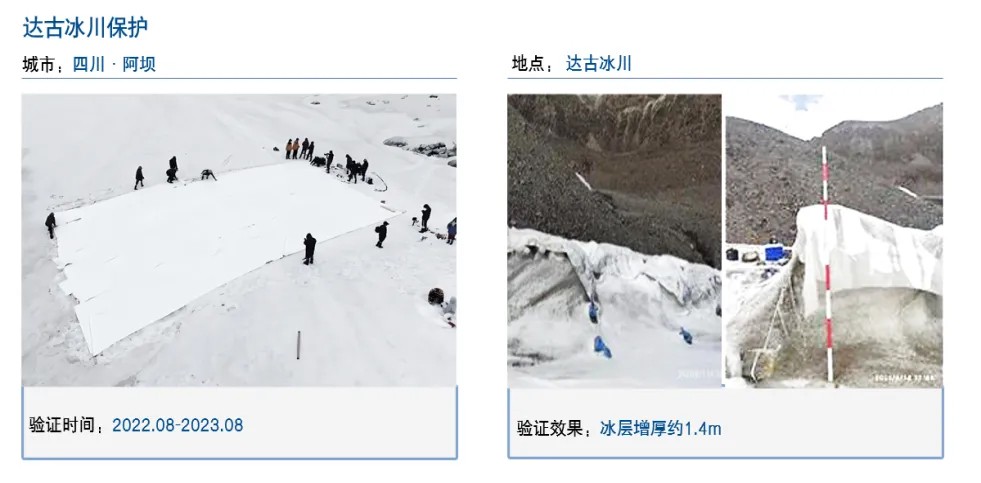This screenshot has width=981, height=483.
Task: Open the red-white measuring pole photo
Action: pos(834,240)
